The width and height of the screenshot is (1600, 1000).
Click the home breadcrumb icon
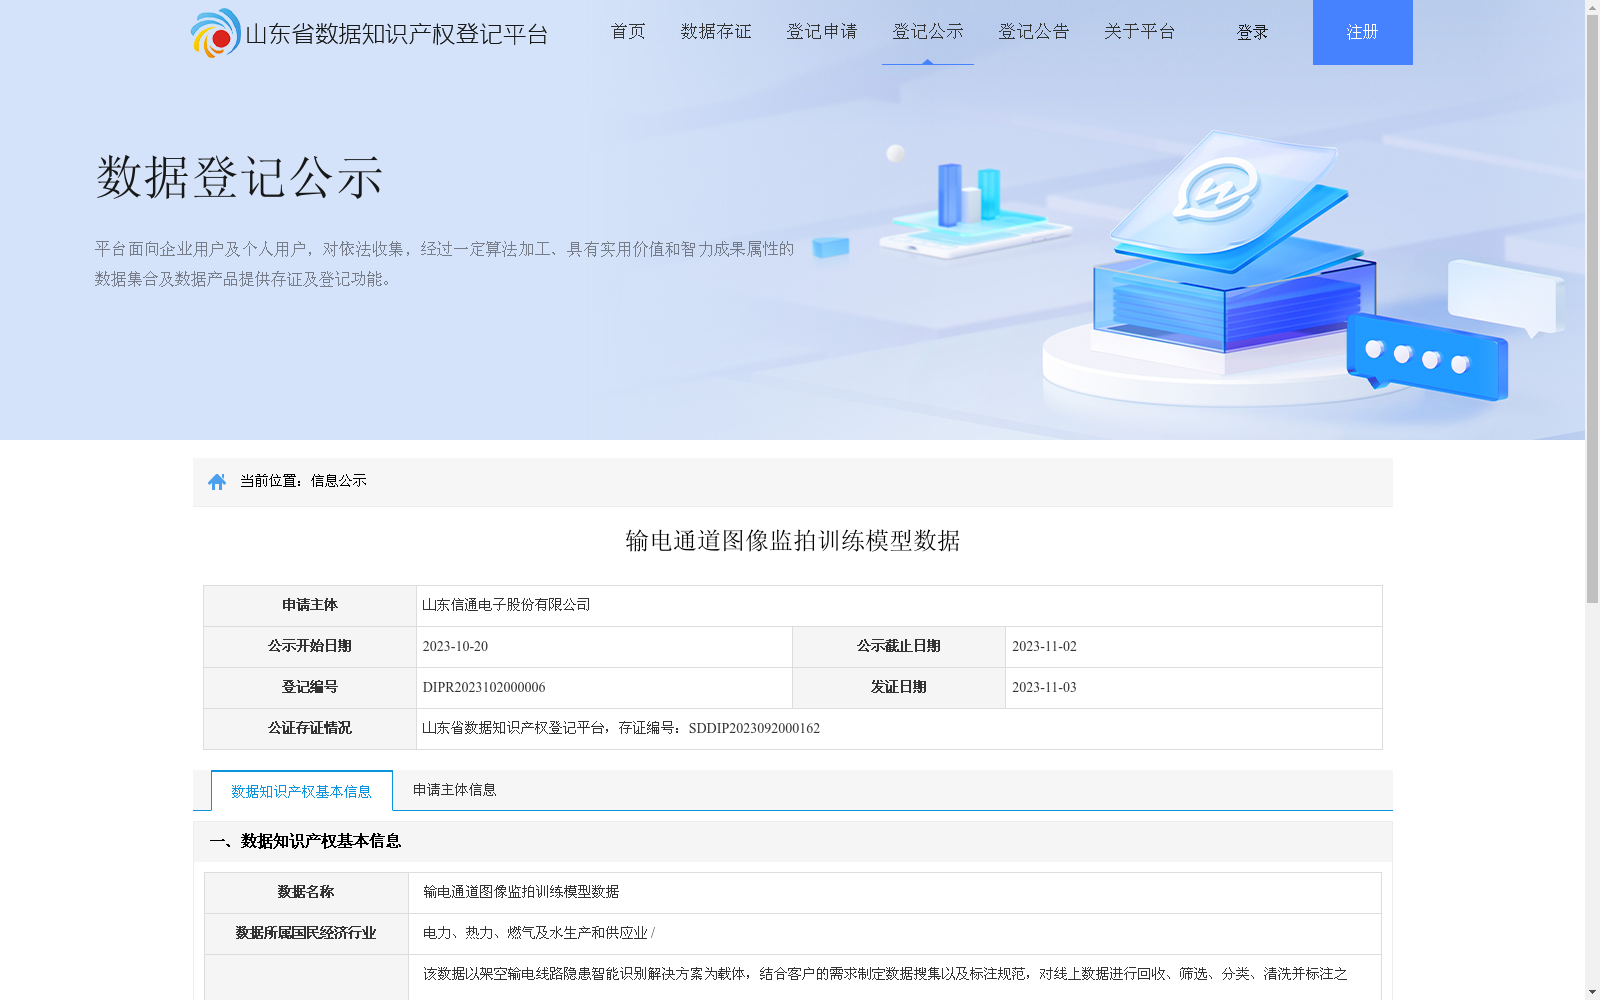click(x=217, y=482)
